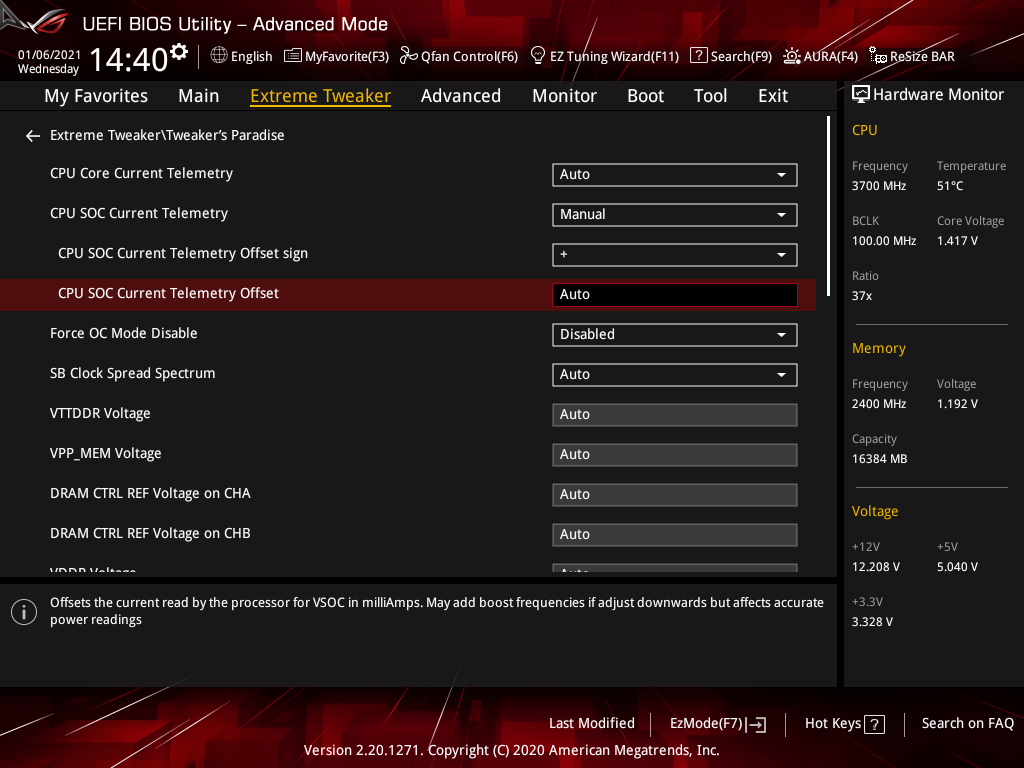Open the Advanced tab
Screen dimensions: 1024x768
pyautogui.click(x=460, y=96)
